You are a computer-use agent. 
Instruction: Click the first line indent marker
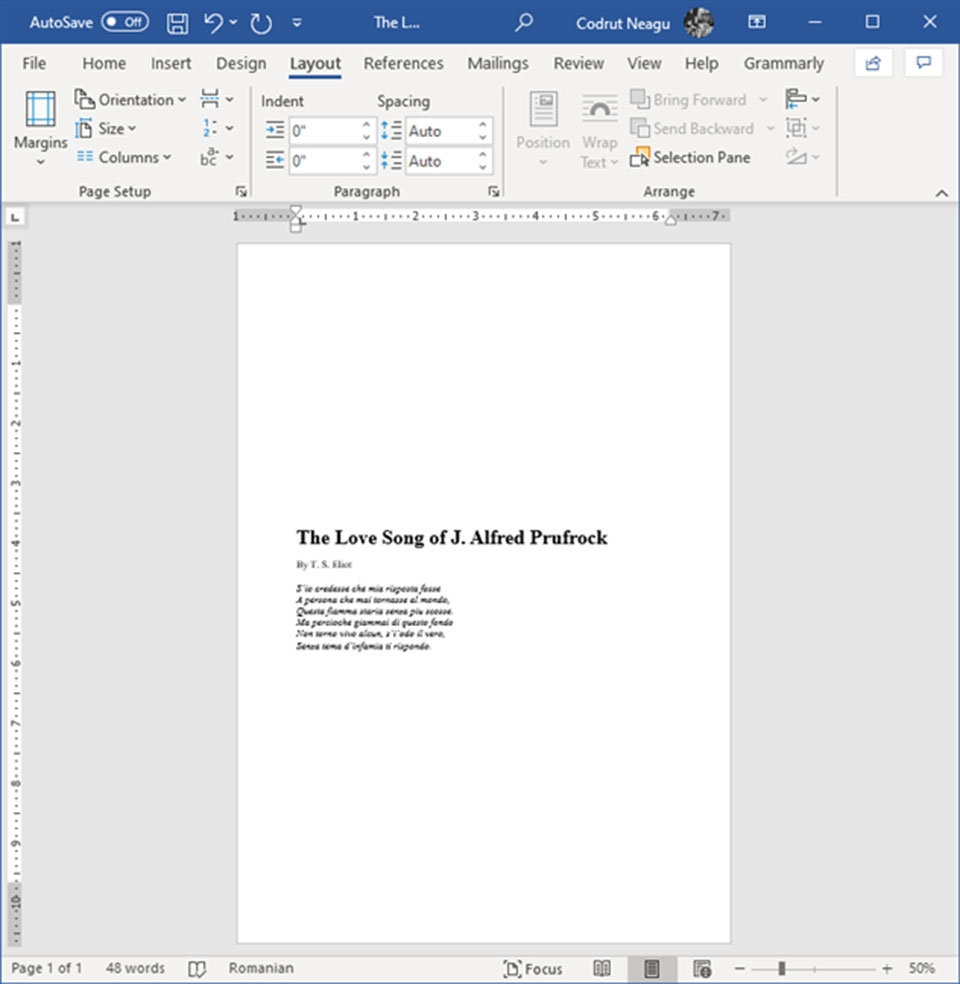click(296, 211)
